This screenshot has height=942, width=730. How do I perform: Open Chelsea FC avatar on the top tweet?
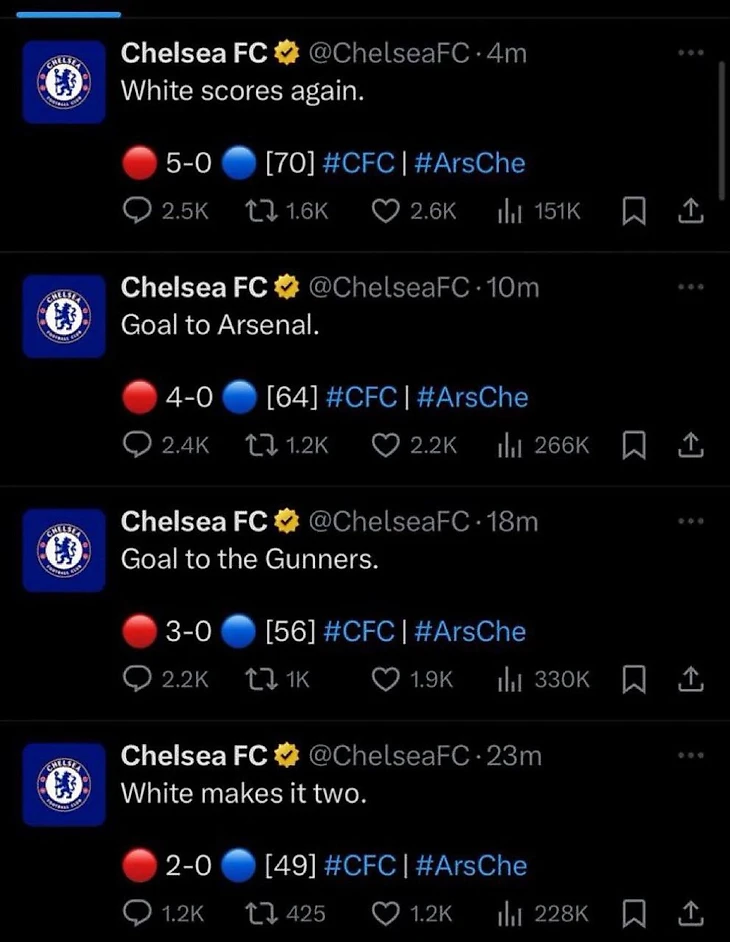pos(64,82)
